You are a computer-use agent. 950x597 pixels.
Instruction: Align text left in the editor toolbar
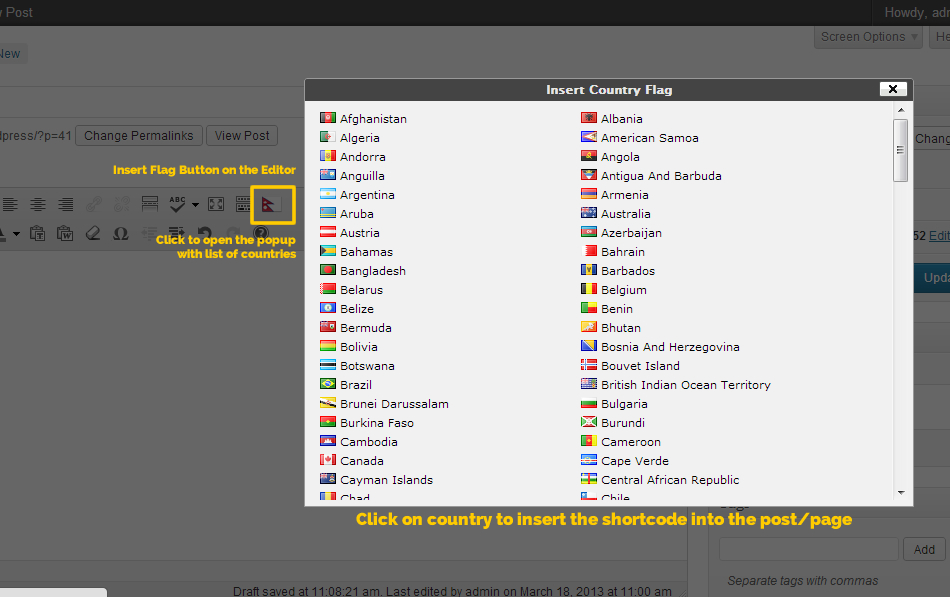tap(10, 204)
